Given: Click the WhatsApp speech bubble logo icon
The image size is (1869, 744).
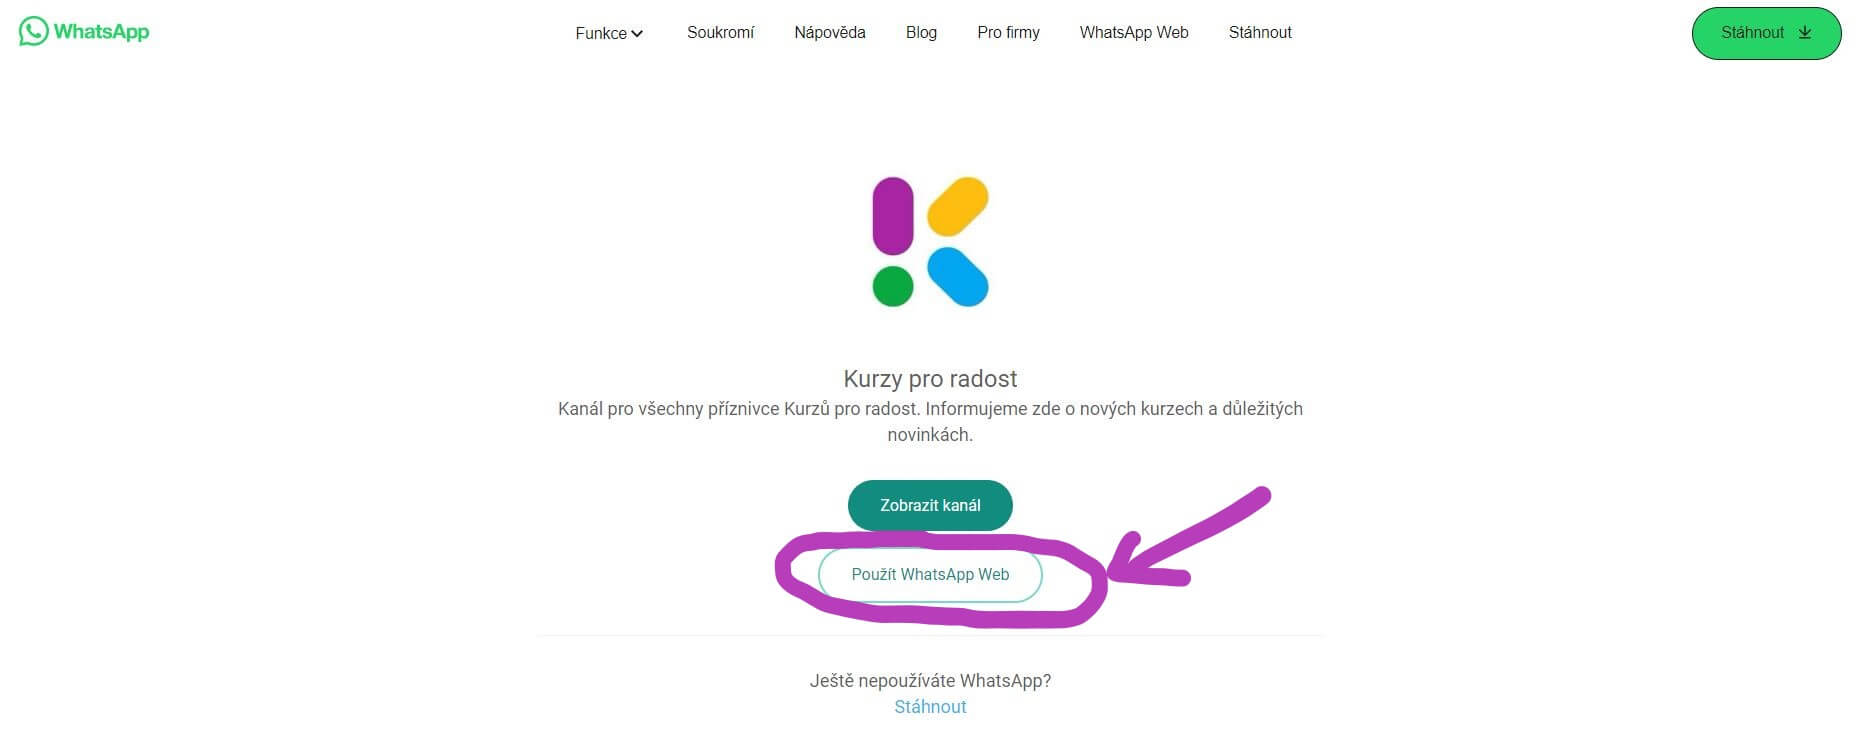Looking at the screenshot, I should click(x=33, y=31).
